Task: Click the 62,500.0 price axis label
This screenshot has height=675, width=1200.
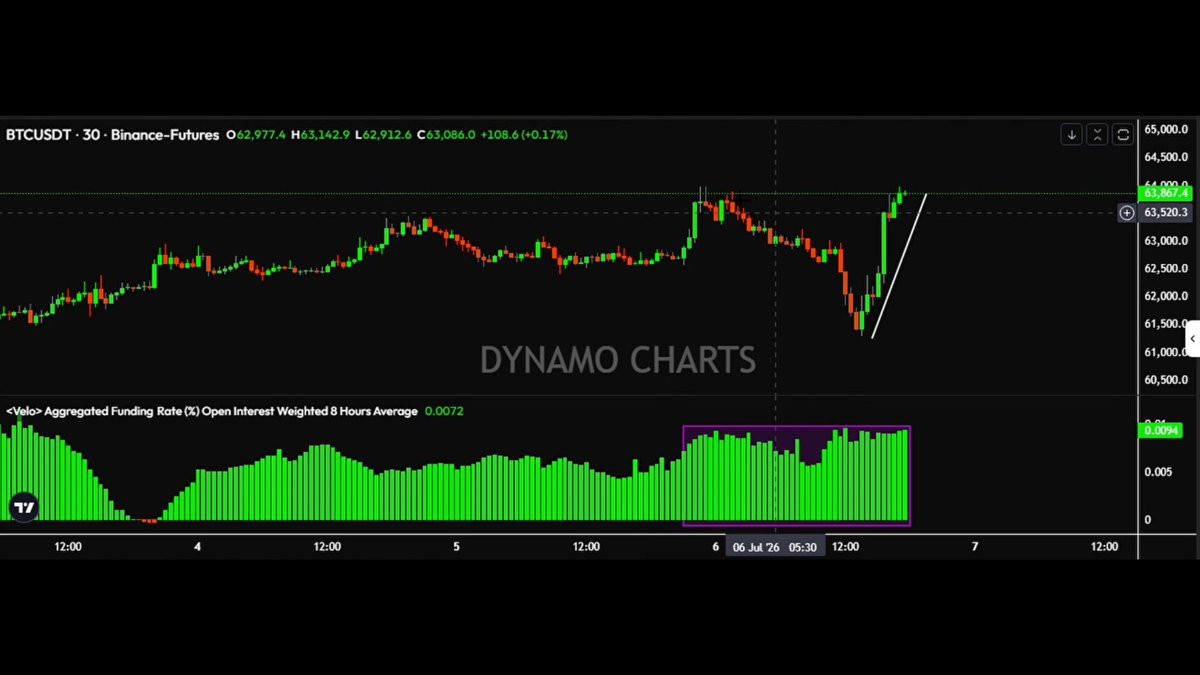Action: coord(1165,268)
